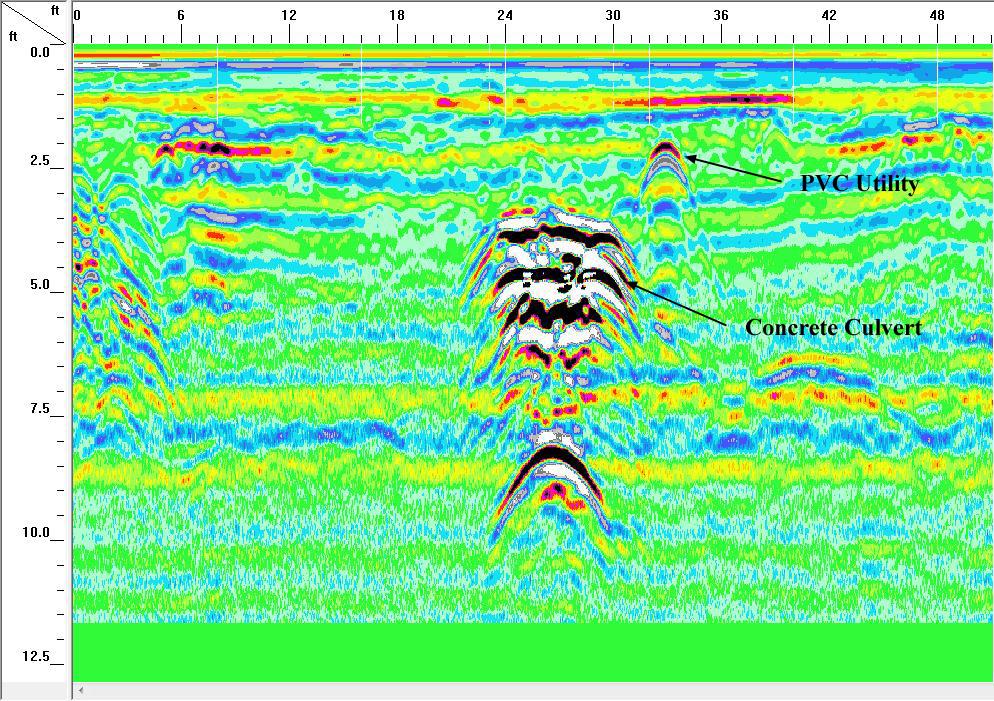Viewport: 994px width, 701px height.
Task: Click the 24 ft mark on the horizontal ruler
Action: click(505, 15)
